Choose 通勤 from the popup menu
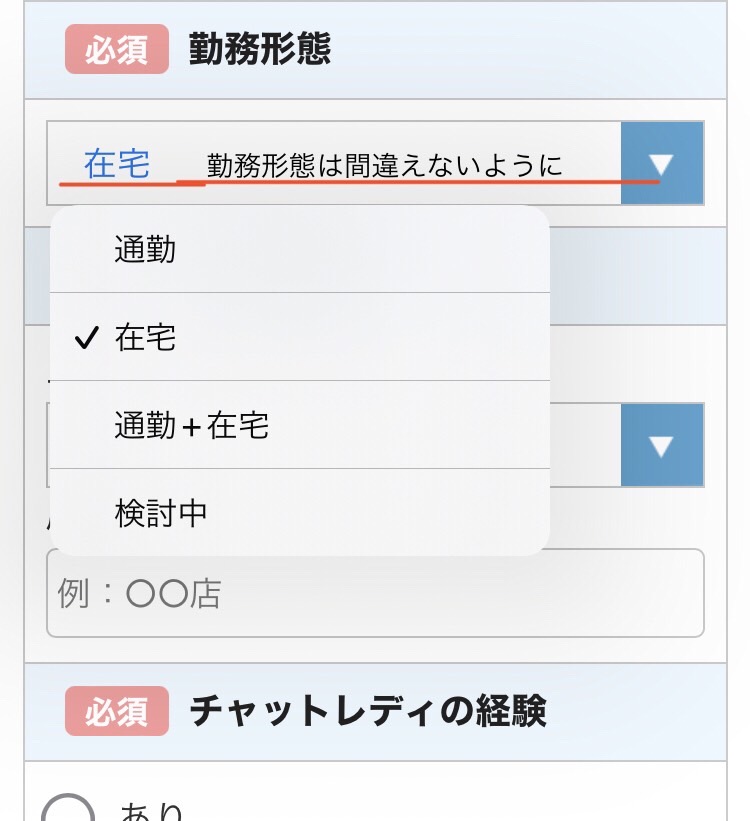Image resolution: width=750 pixels, height=821 pixels. tap(145, 250)
